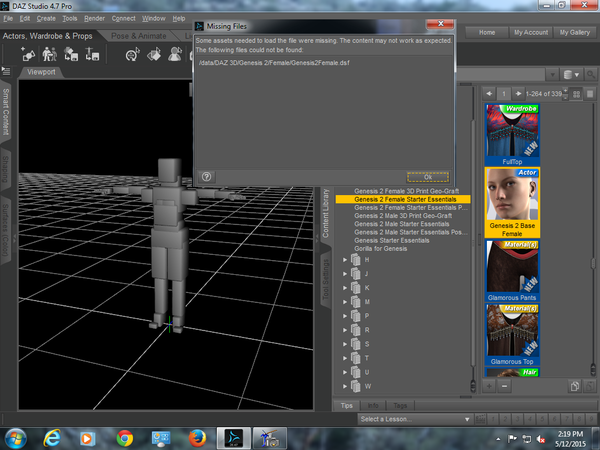Switch to Pose & Animate tab

click(139, 36)
